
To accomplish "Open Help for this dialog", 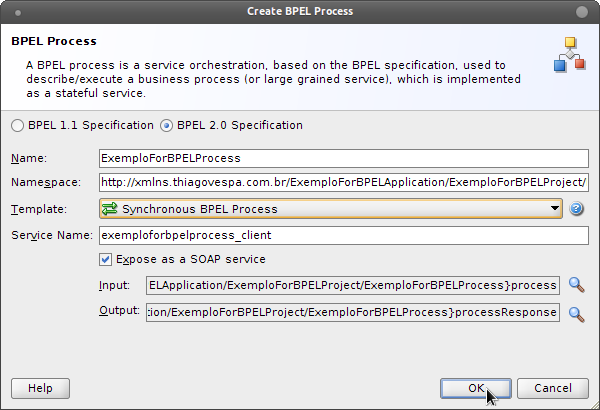I will 41,389.
